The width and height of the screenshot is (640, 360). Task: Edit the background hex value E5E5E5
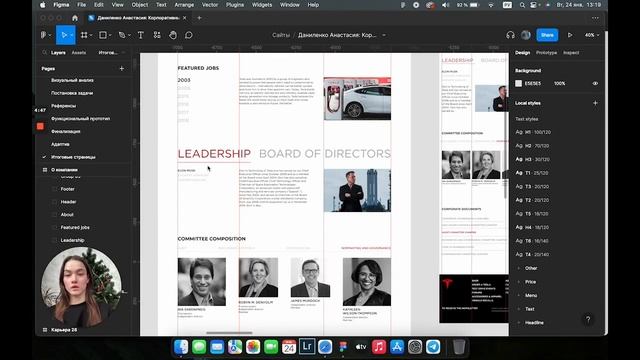533,83
